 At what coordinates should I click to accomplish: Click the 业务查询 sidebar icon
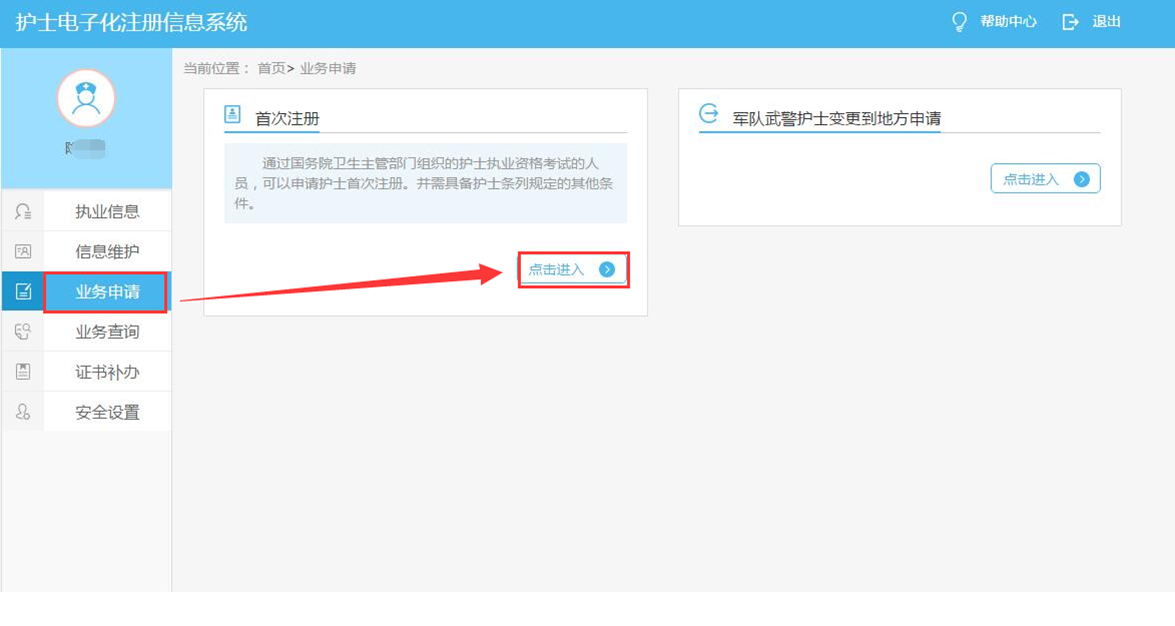click(x=23, y=332)
